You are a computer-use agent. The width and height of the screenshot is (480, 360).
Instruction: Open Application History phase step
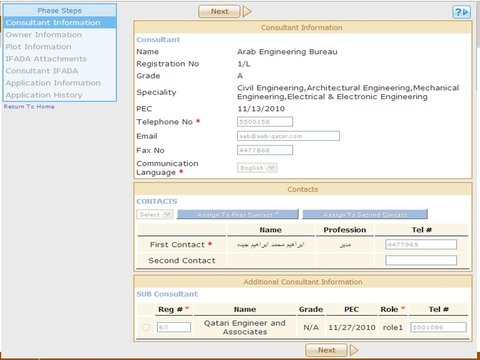pyautogui.click(x=44, y=95)
